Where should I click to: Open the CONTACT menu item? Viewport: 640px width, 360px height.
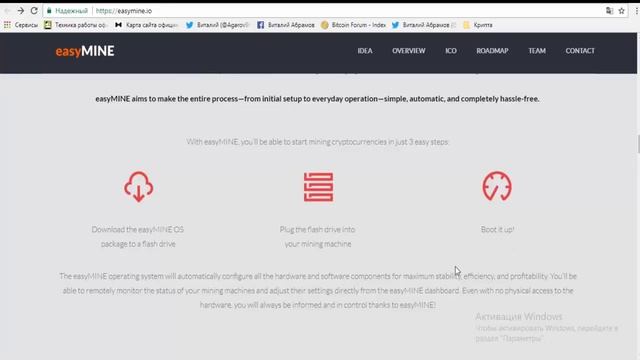[580, 51]
